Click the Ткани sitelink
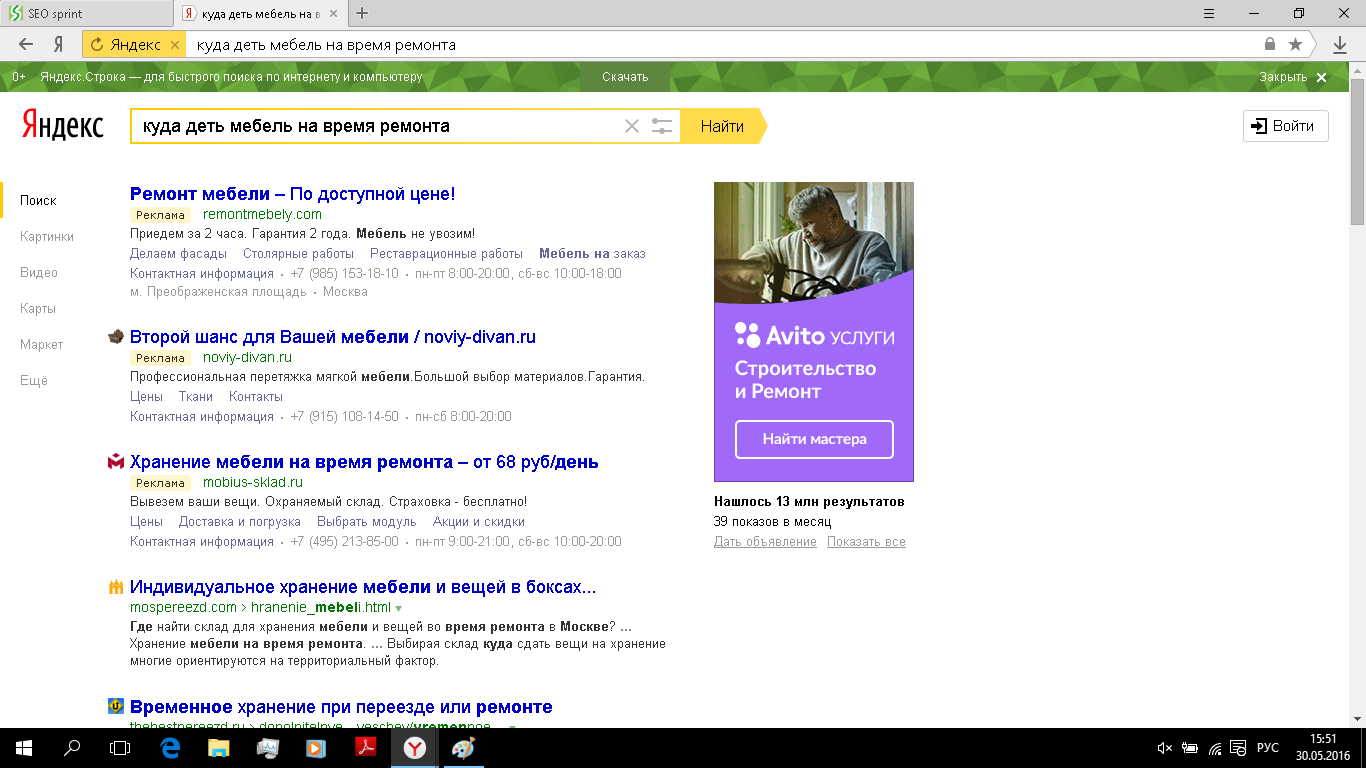The image size is (1366, 768). [196, 396]
